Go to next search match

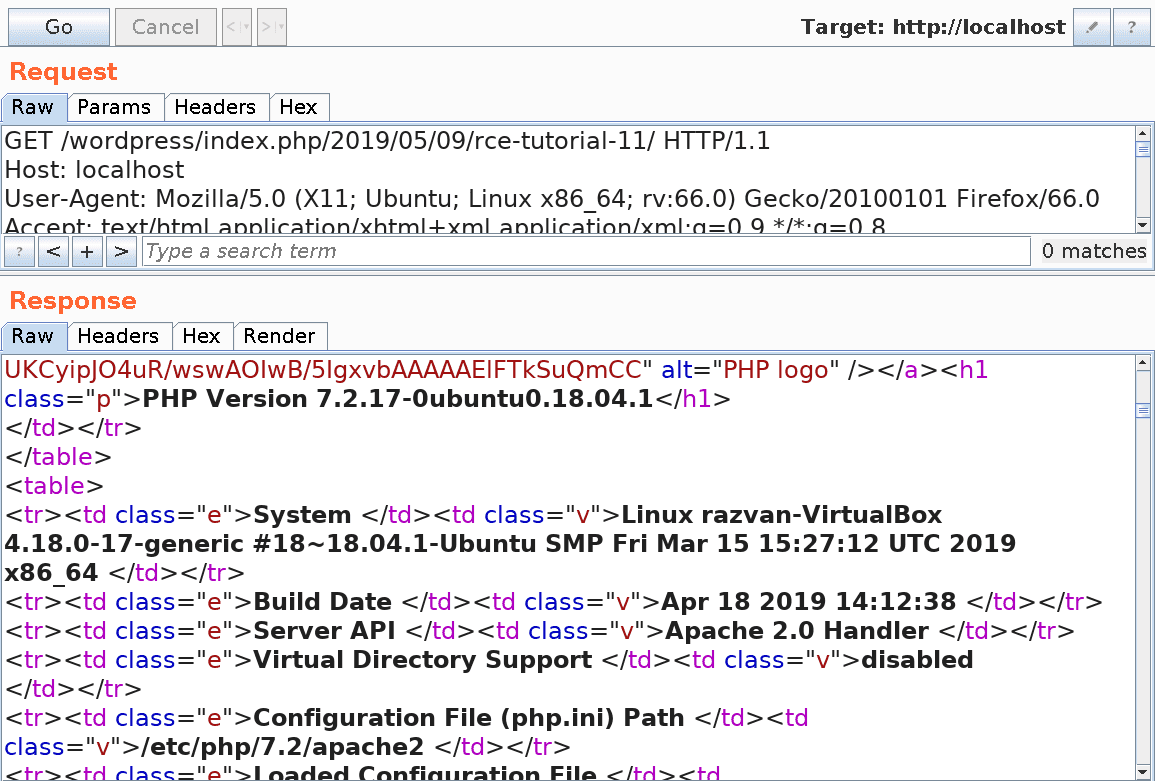pos(121,251)
